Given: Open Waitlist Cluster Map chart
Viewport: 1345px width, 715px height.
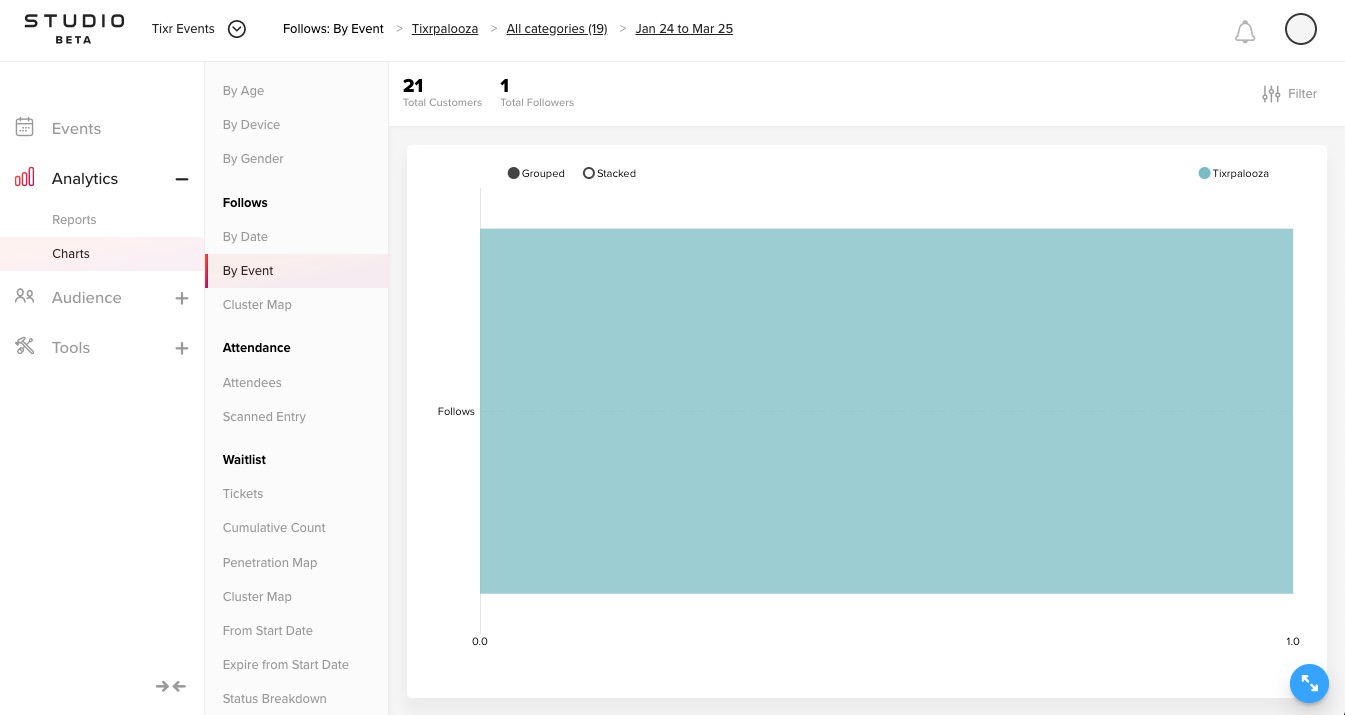Looking at the screenshot, I should 257,597.
